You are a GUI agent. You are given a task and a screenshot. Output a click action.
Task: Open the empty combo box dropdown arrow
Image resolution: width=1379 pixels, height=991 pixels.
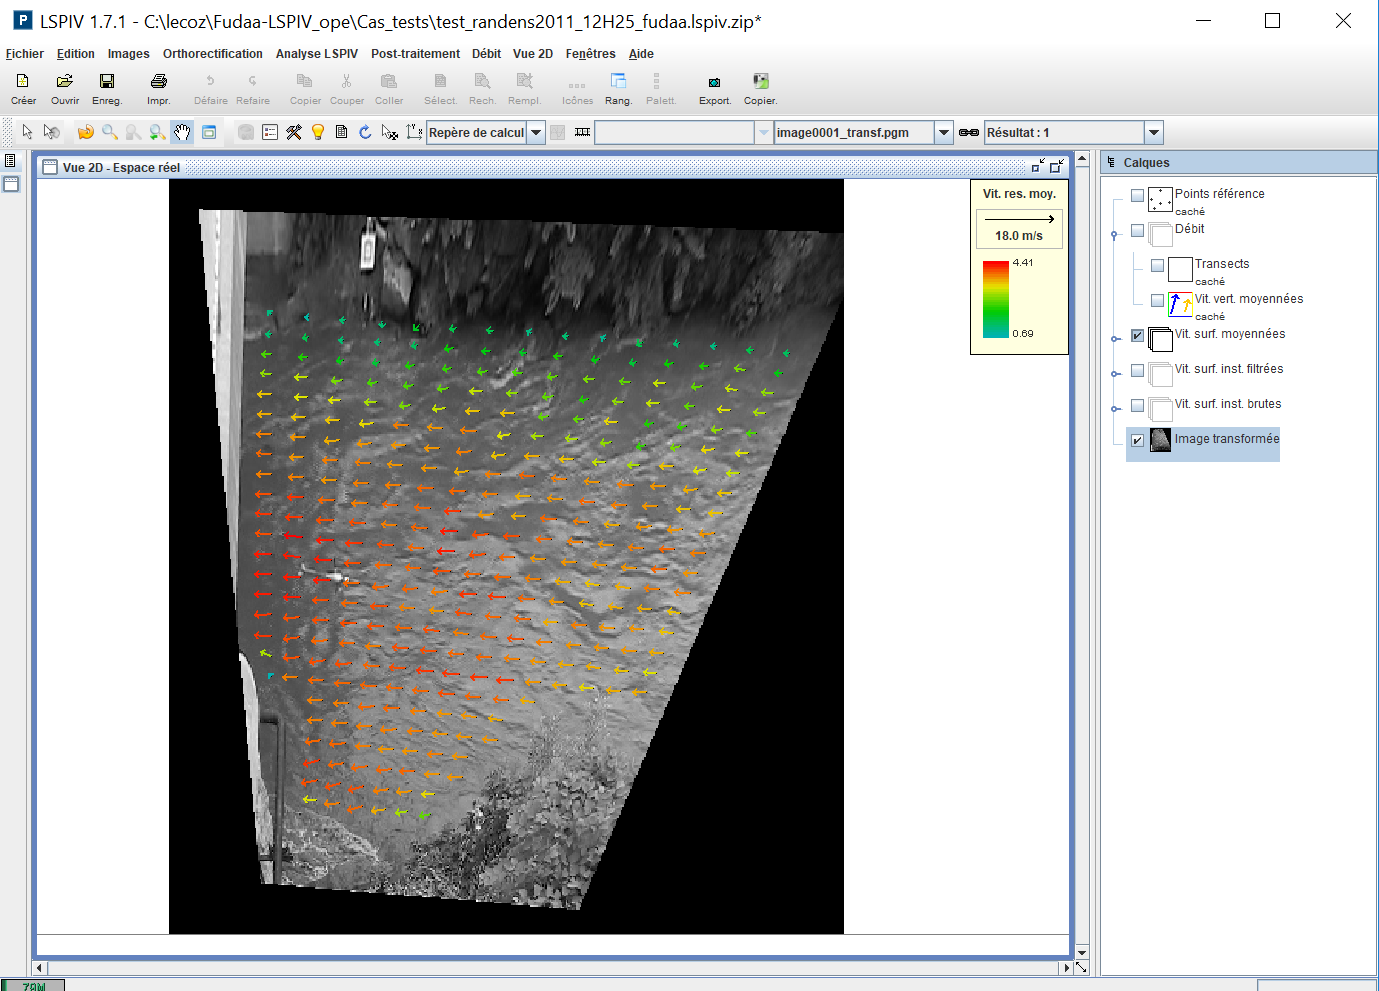pyautogui.click(x=763, y=132)
